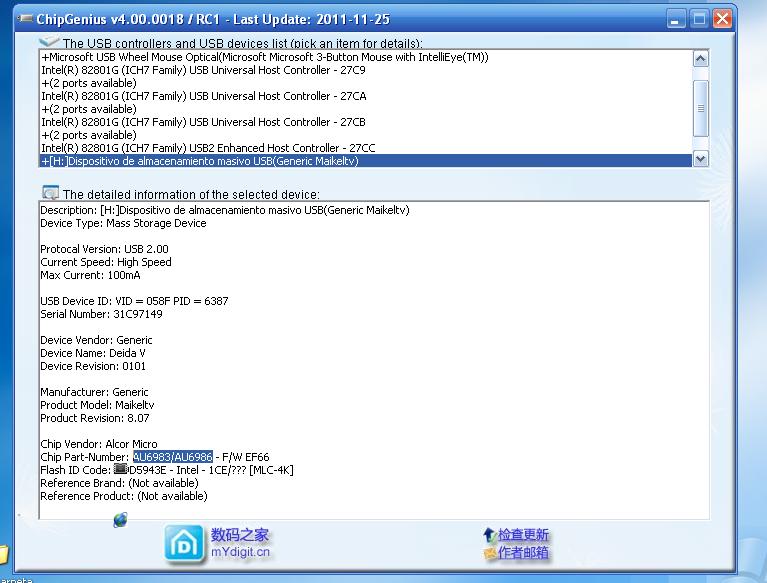Image resolution: width=767 pixels, height=583 pixels.
Task: Click the USB device list header icon
Action: pos(49,41)
